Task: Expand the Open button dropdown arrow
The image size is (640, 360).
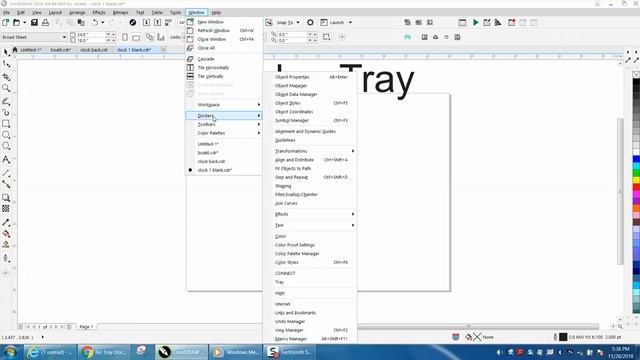Action: (x=24, y=22)
